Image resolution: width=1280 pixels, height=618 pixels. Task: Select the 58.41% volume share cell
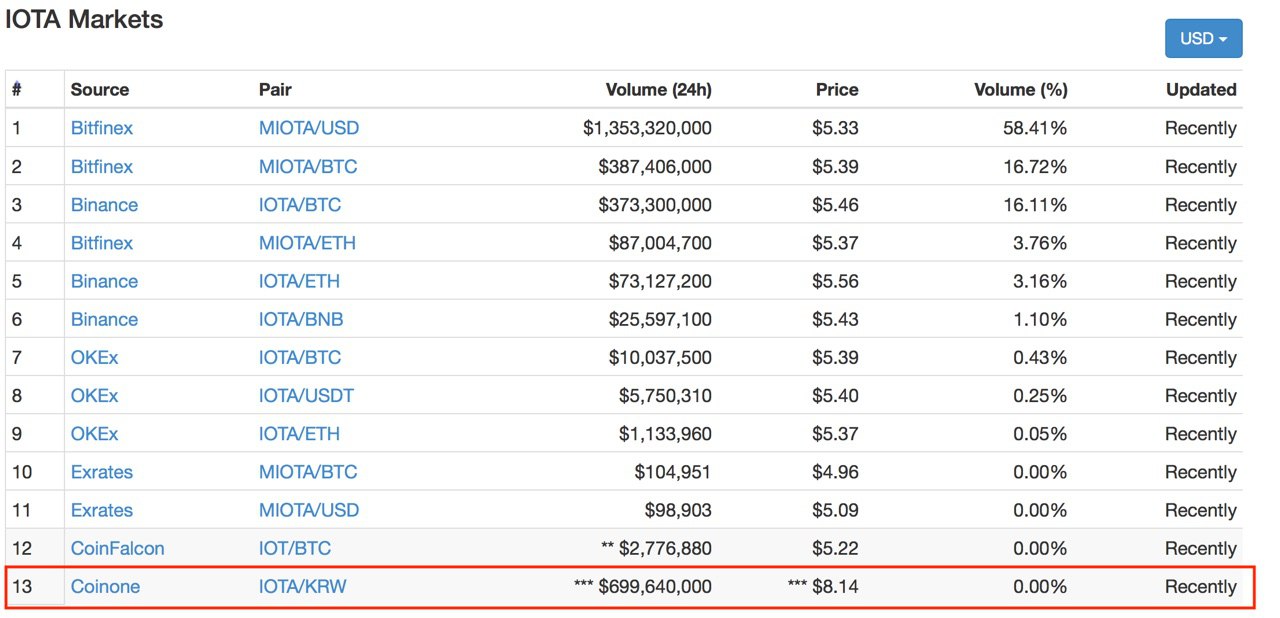tap(1035, 128)
